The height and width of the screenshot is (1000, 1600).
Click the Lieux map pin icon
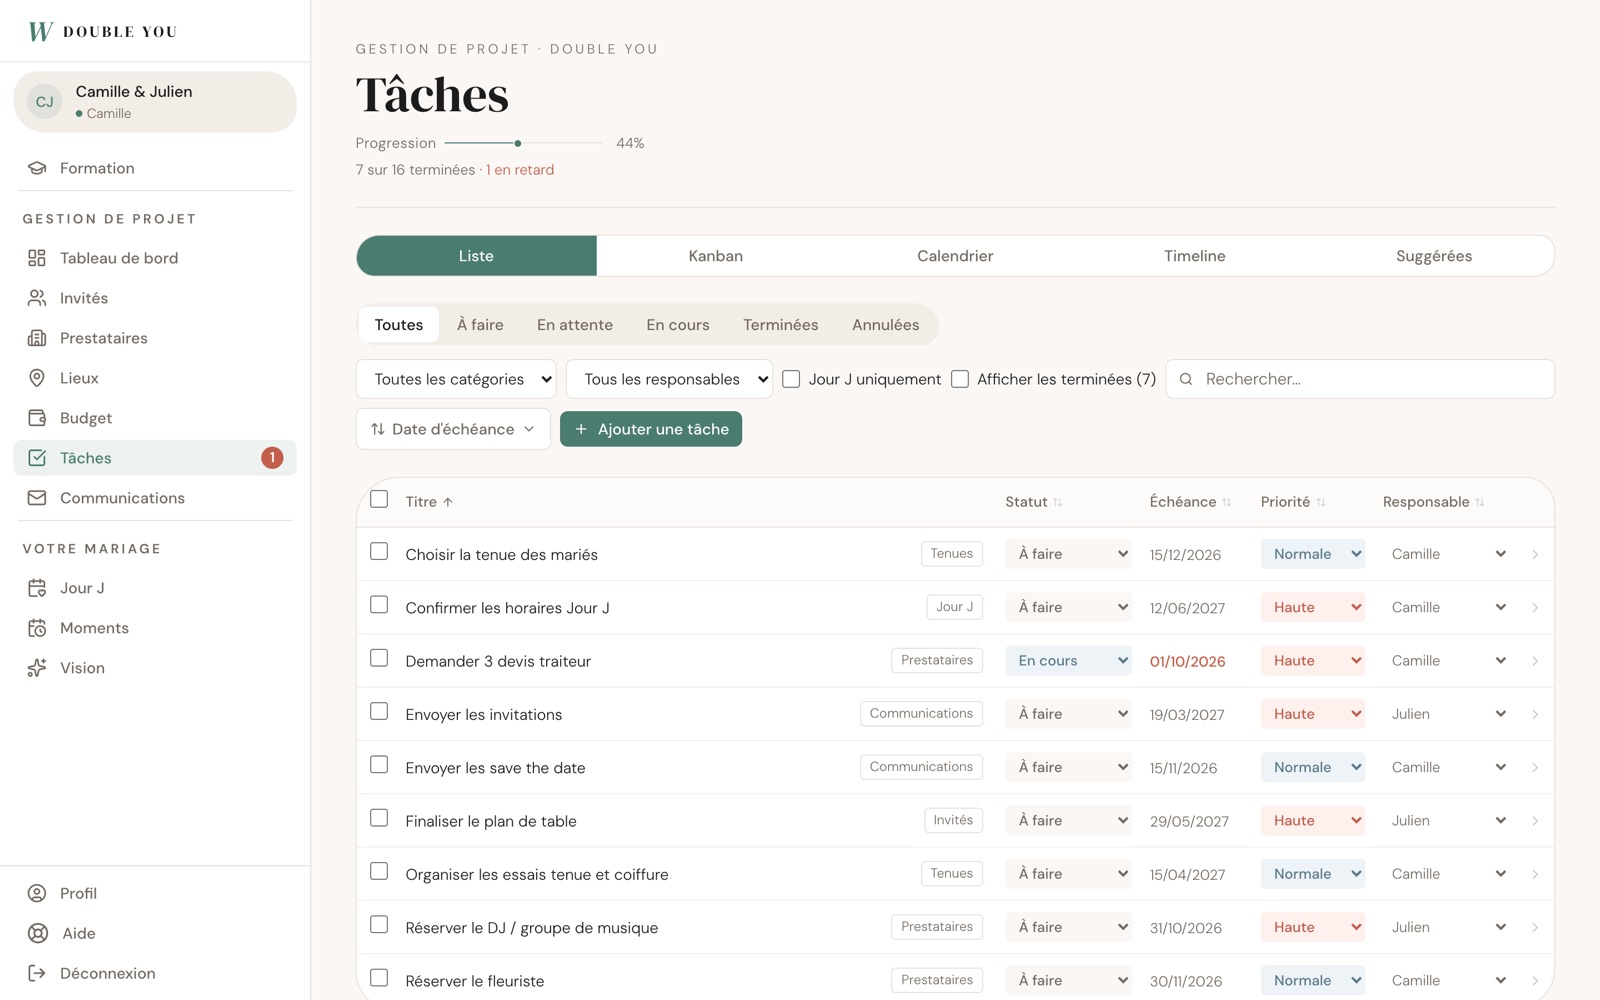pos(37,378)
